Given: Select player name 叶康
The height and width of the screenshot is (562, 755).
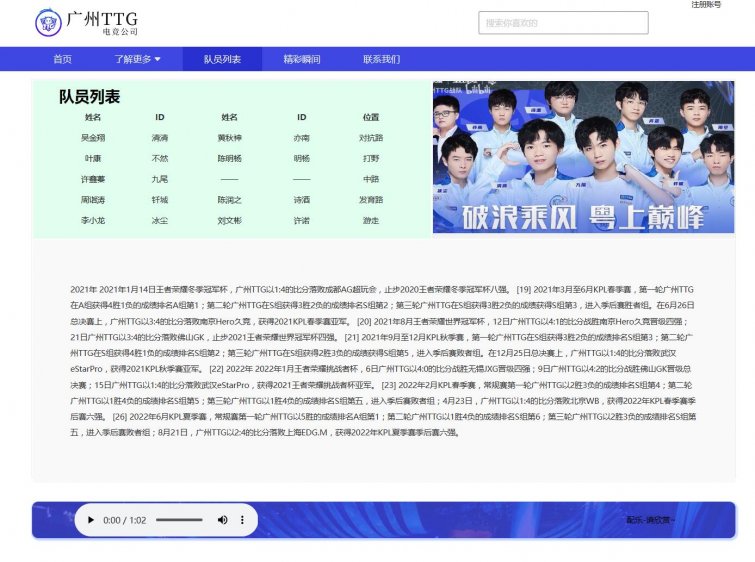Looking at the screenshot, I should (x=93, y=158).
